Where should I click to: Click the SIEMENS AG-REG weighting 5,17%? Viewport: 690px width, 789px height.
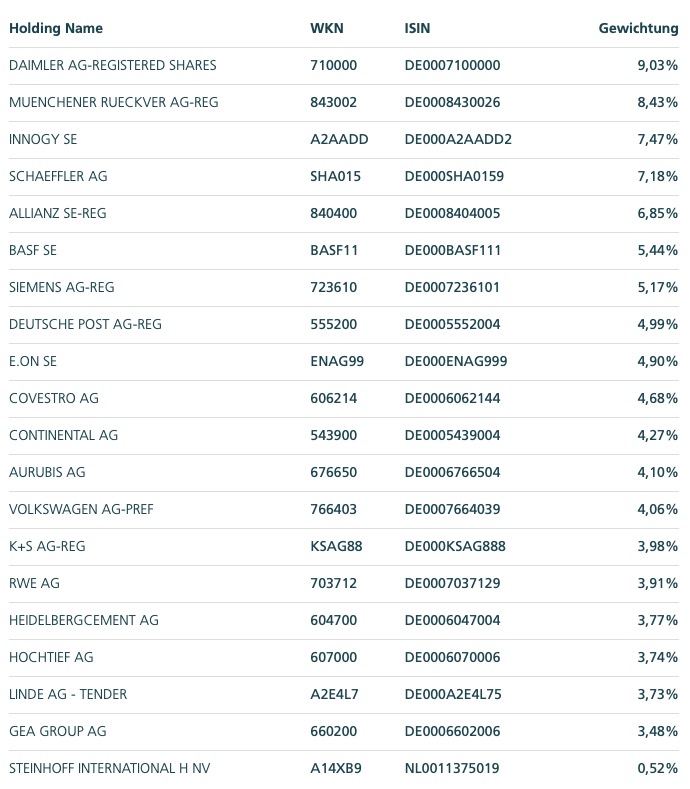tap(657, 287)
